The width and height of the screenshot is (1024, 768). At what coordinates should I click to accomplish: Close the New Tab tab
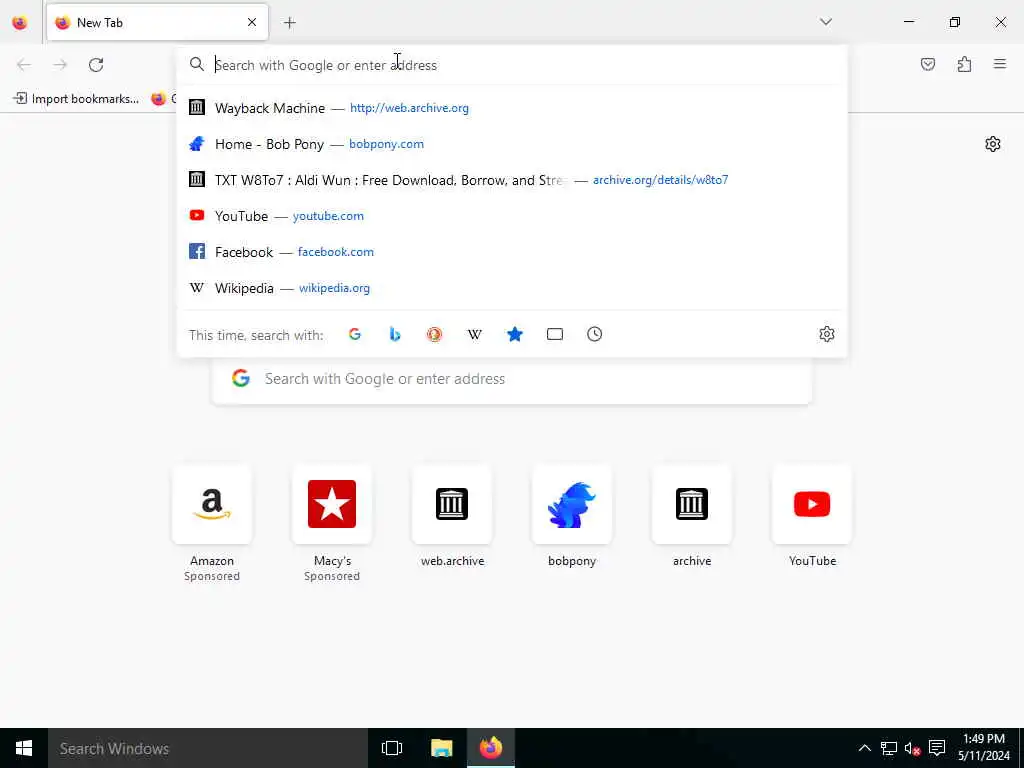(x=252, y=22)
